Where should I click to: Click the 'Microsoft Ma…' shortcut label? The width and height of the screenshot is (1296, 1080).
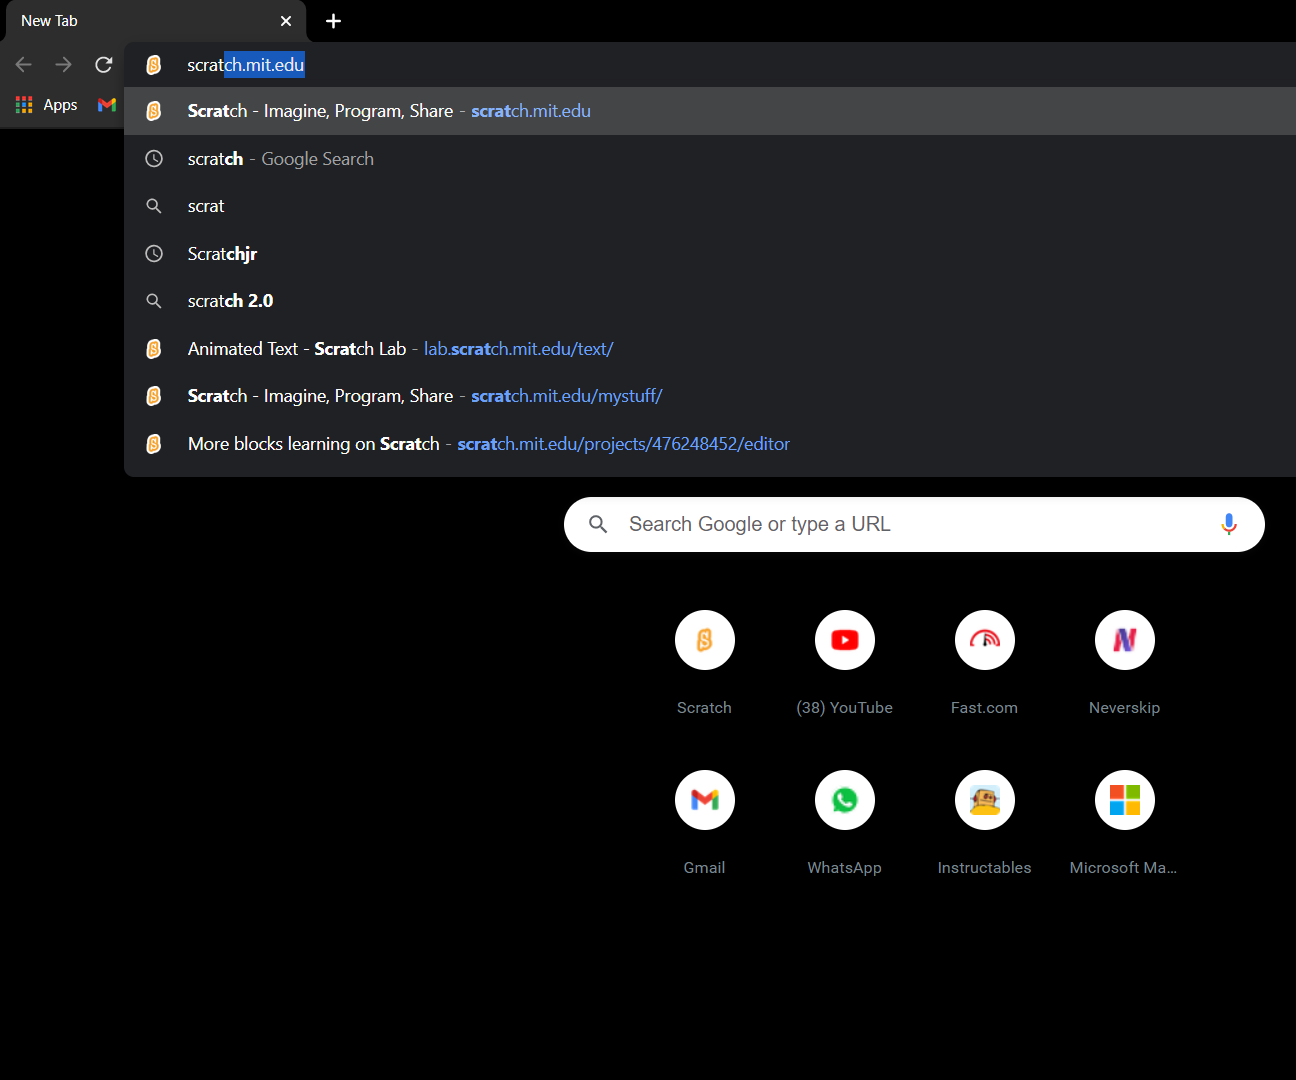pyautogui.click(x=1124, y=868)
